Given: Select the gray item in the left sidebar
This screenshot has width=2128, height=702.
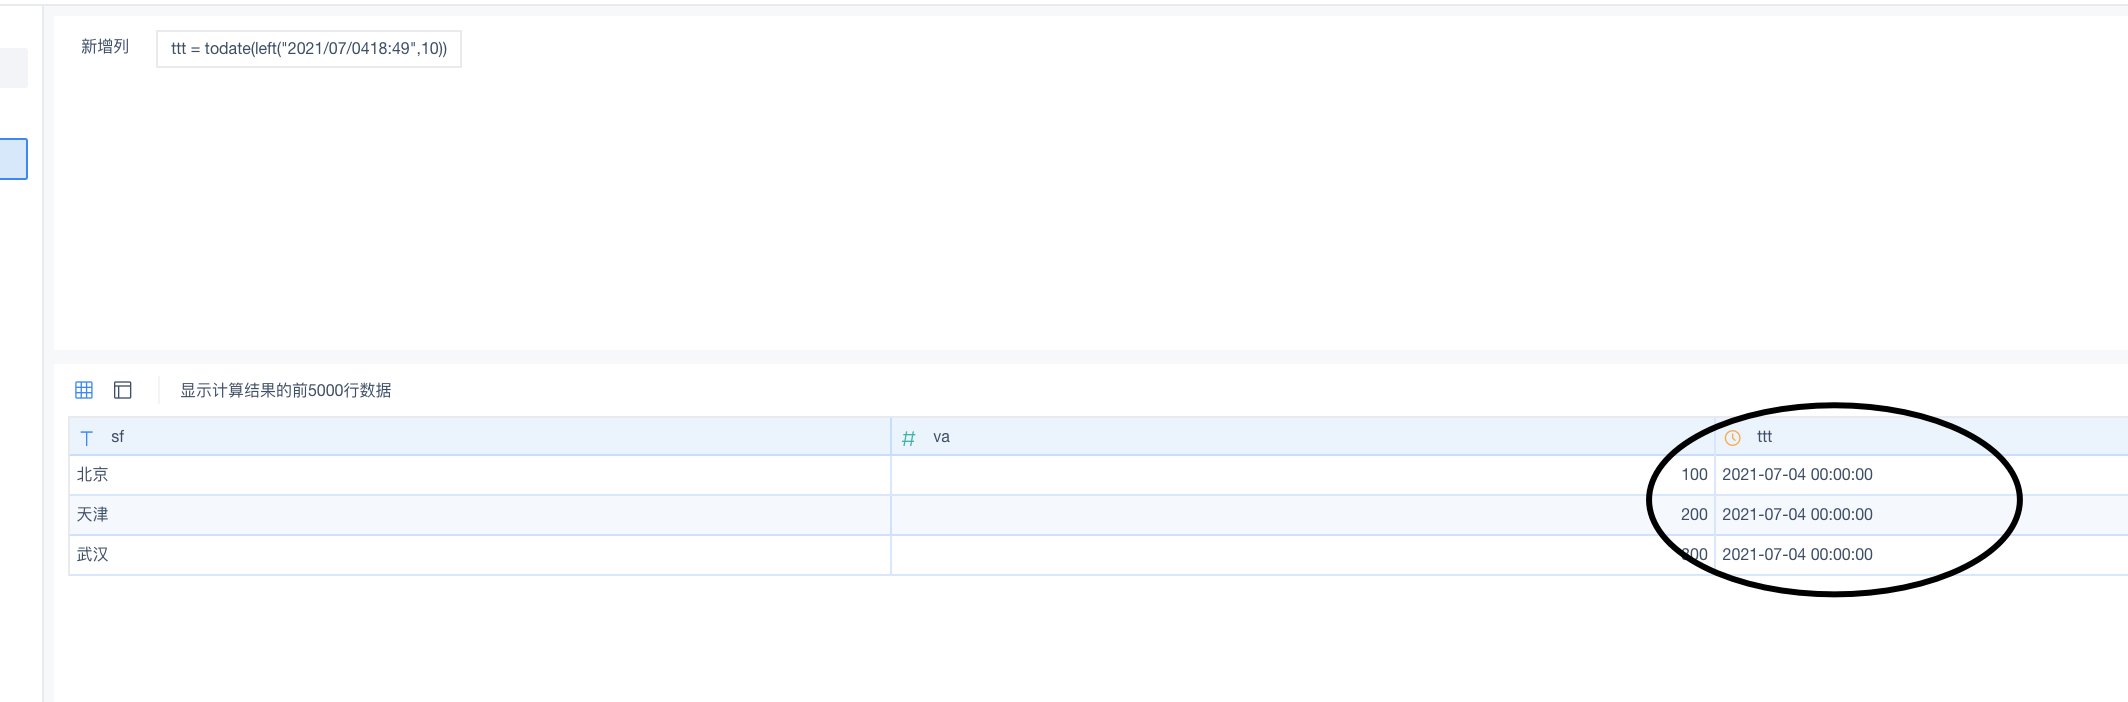Looking at the screenshot, I should [x=13, y=68].
